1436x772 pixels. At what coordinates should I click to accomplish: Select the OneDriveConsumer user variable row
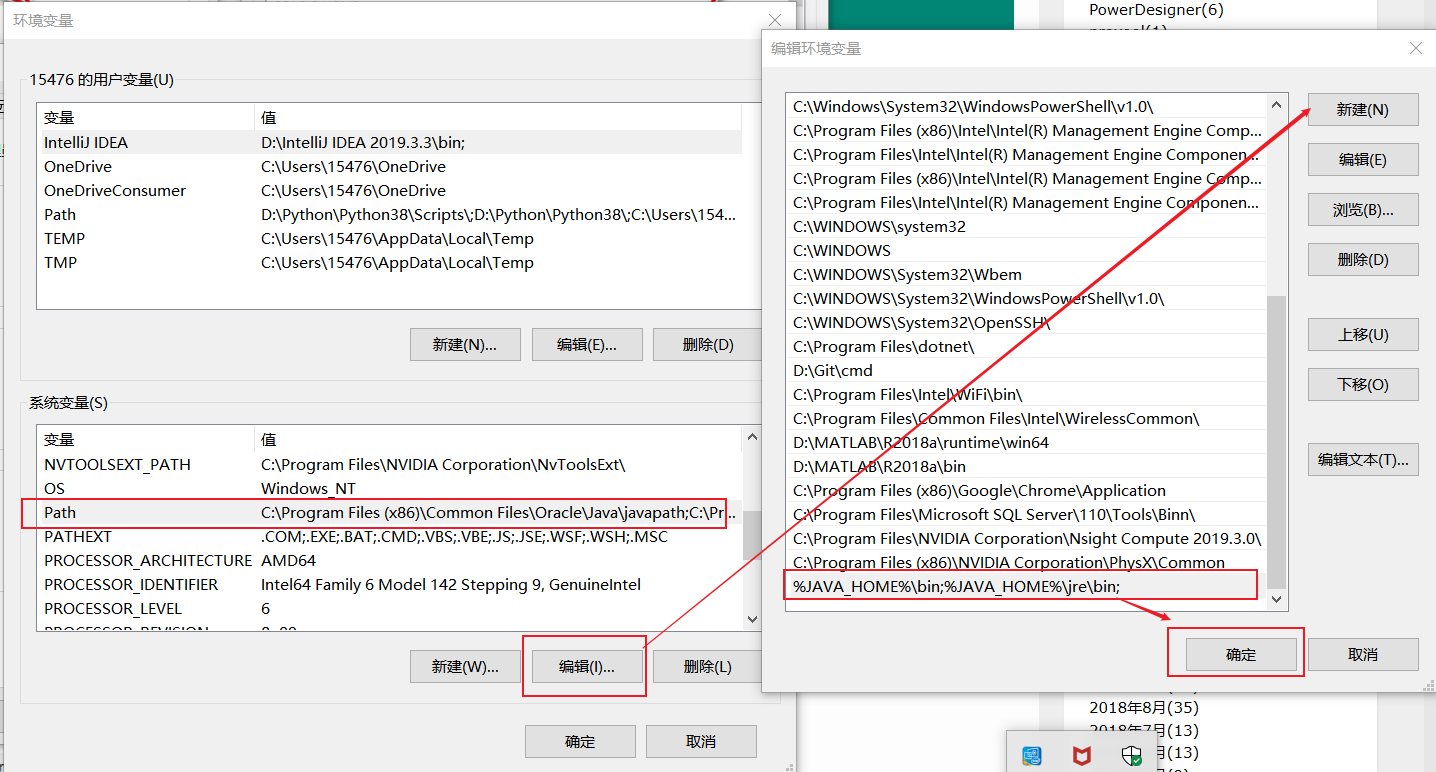(390, 191)
